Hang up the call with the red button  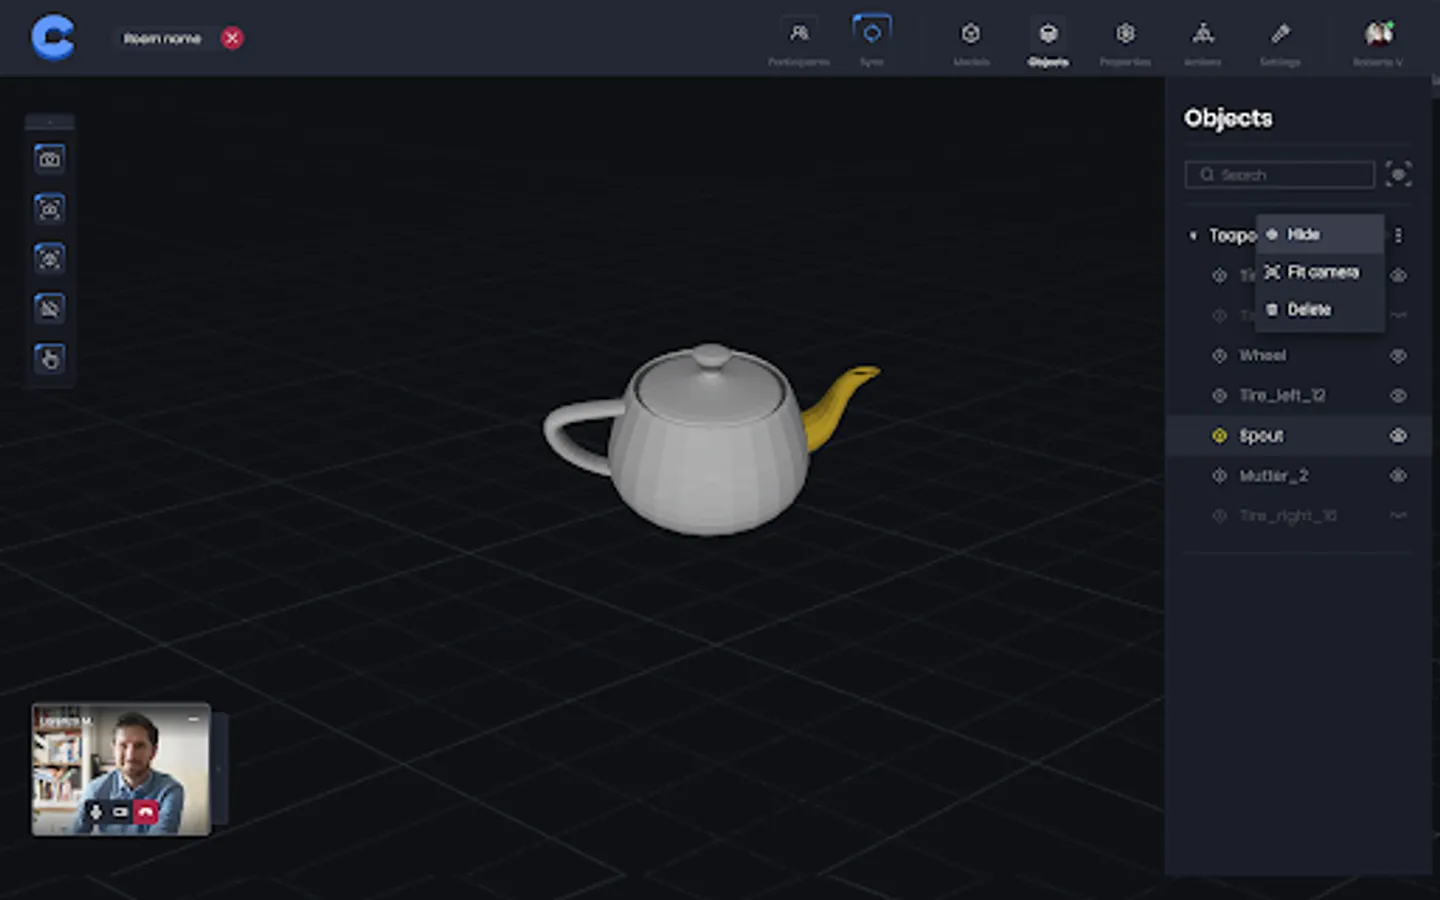146,812
